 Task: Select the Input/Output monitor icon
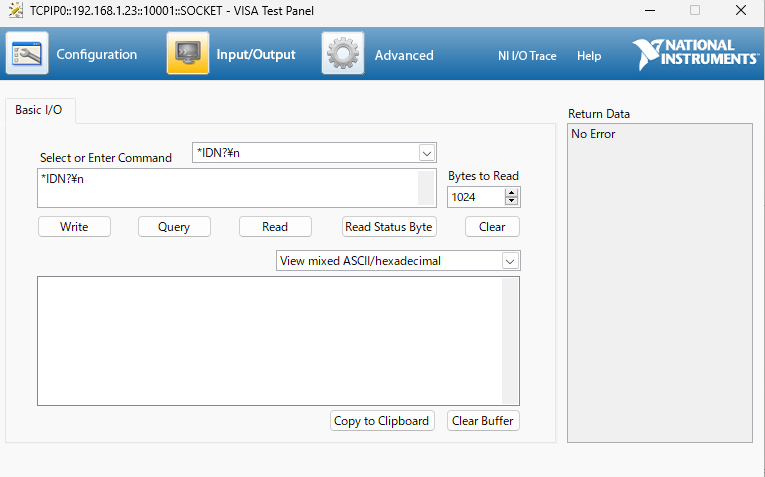click(x=188, y=53)
